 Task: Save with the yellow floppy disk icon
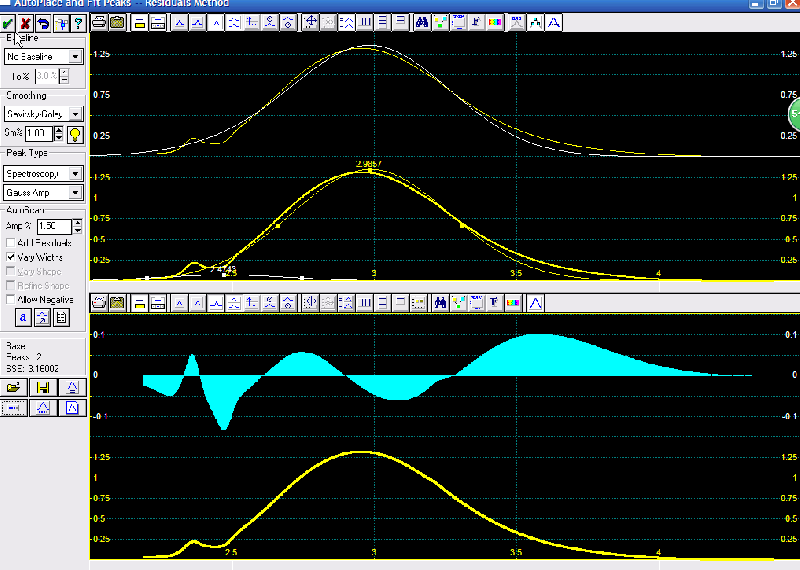pos(43,387)
